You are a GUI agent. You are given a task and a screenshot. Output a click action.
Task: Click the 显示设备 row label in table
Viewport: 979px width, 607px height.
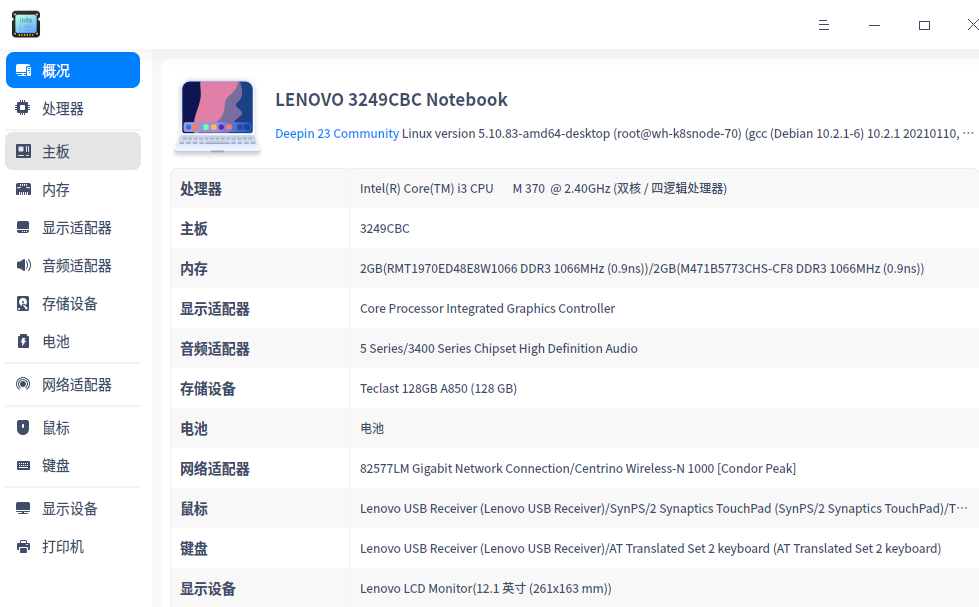(207, 588)
